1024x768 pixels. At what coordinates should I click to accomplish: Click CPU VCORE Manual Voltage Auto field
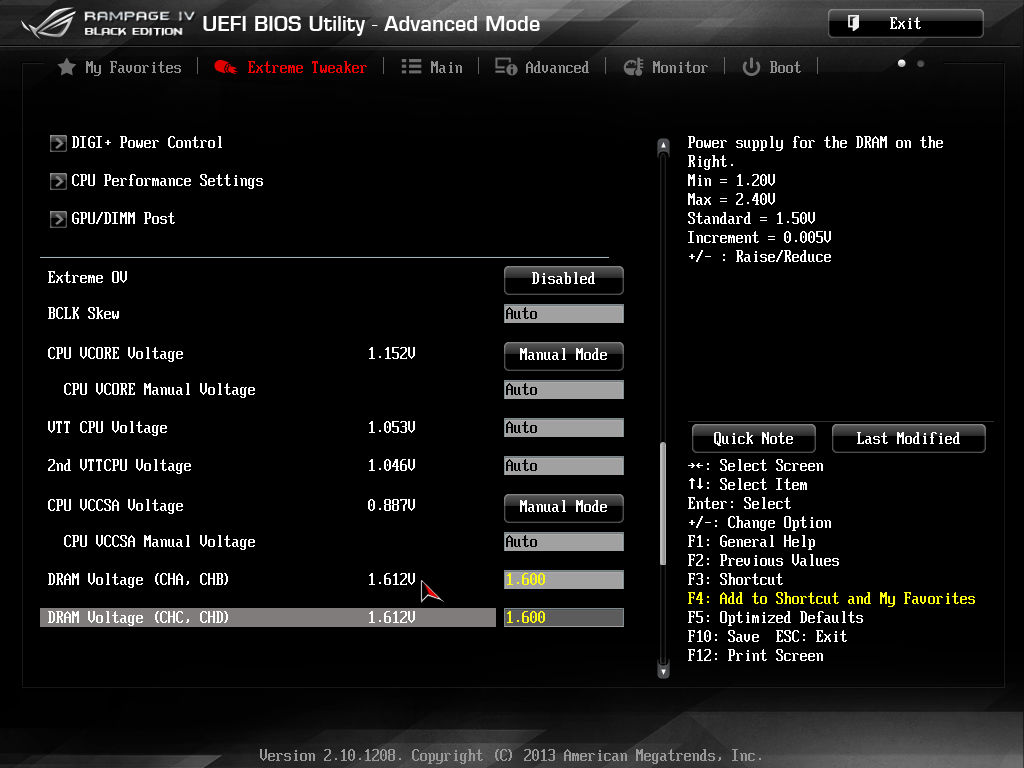tap(564, 390)
